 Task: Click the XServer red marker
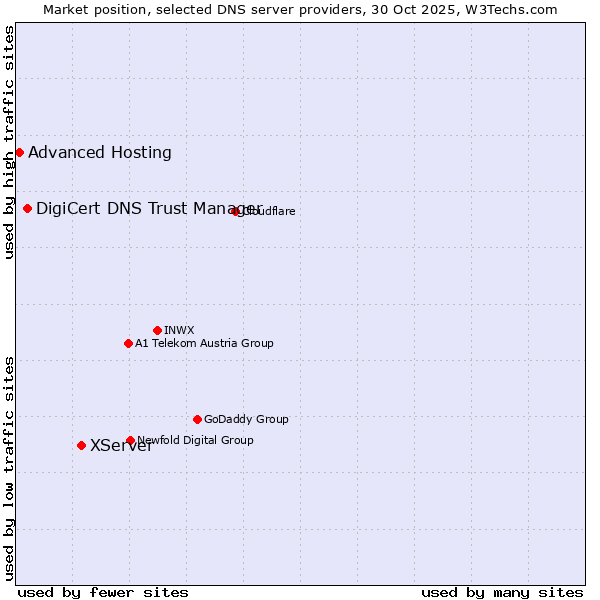[81, 445]
